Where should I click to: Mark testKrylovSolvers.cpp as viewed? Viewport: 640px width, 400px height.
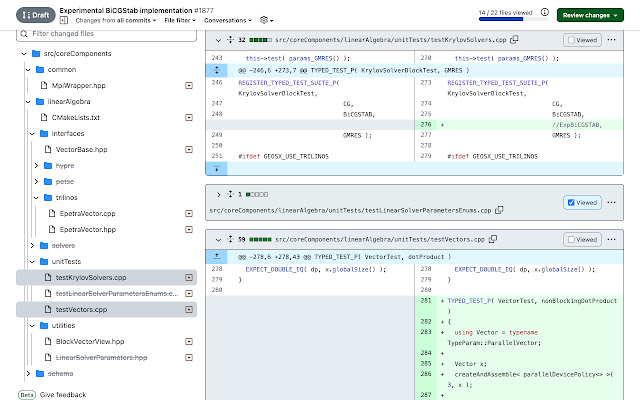pos(582,40)
